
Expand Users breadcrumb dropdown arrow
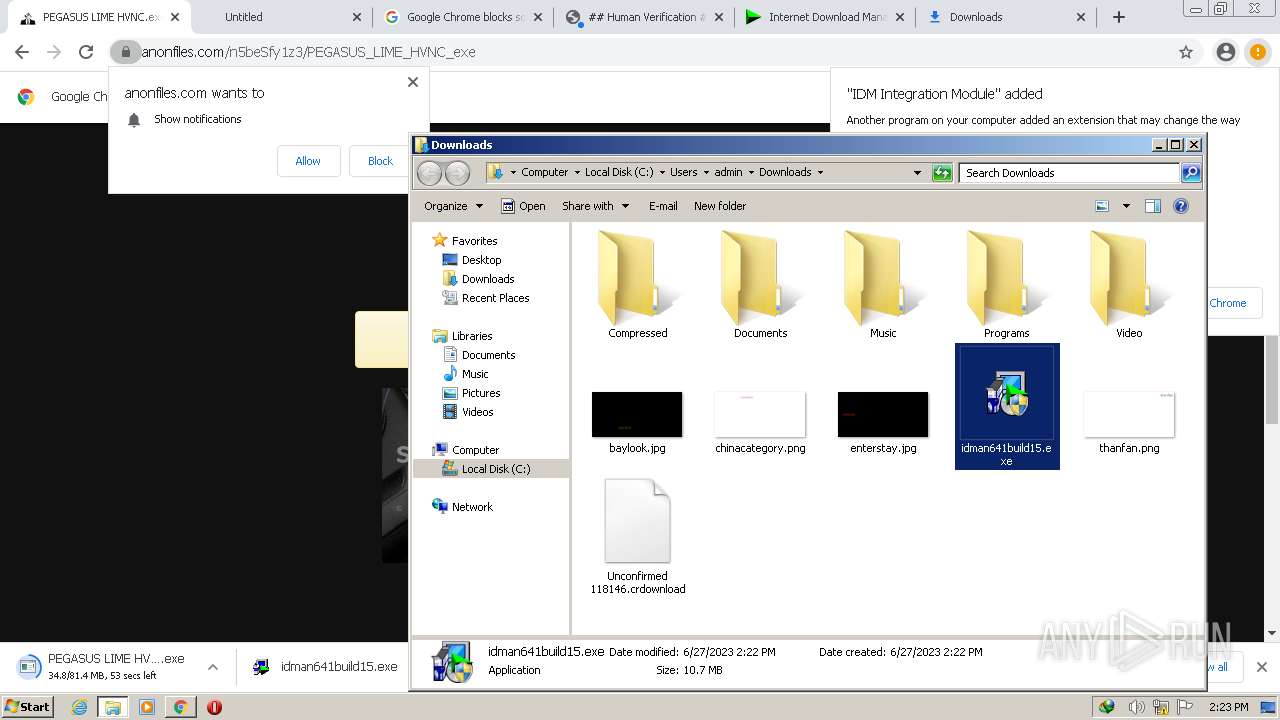click(706, 172)
